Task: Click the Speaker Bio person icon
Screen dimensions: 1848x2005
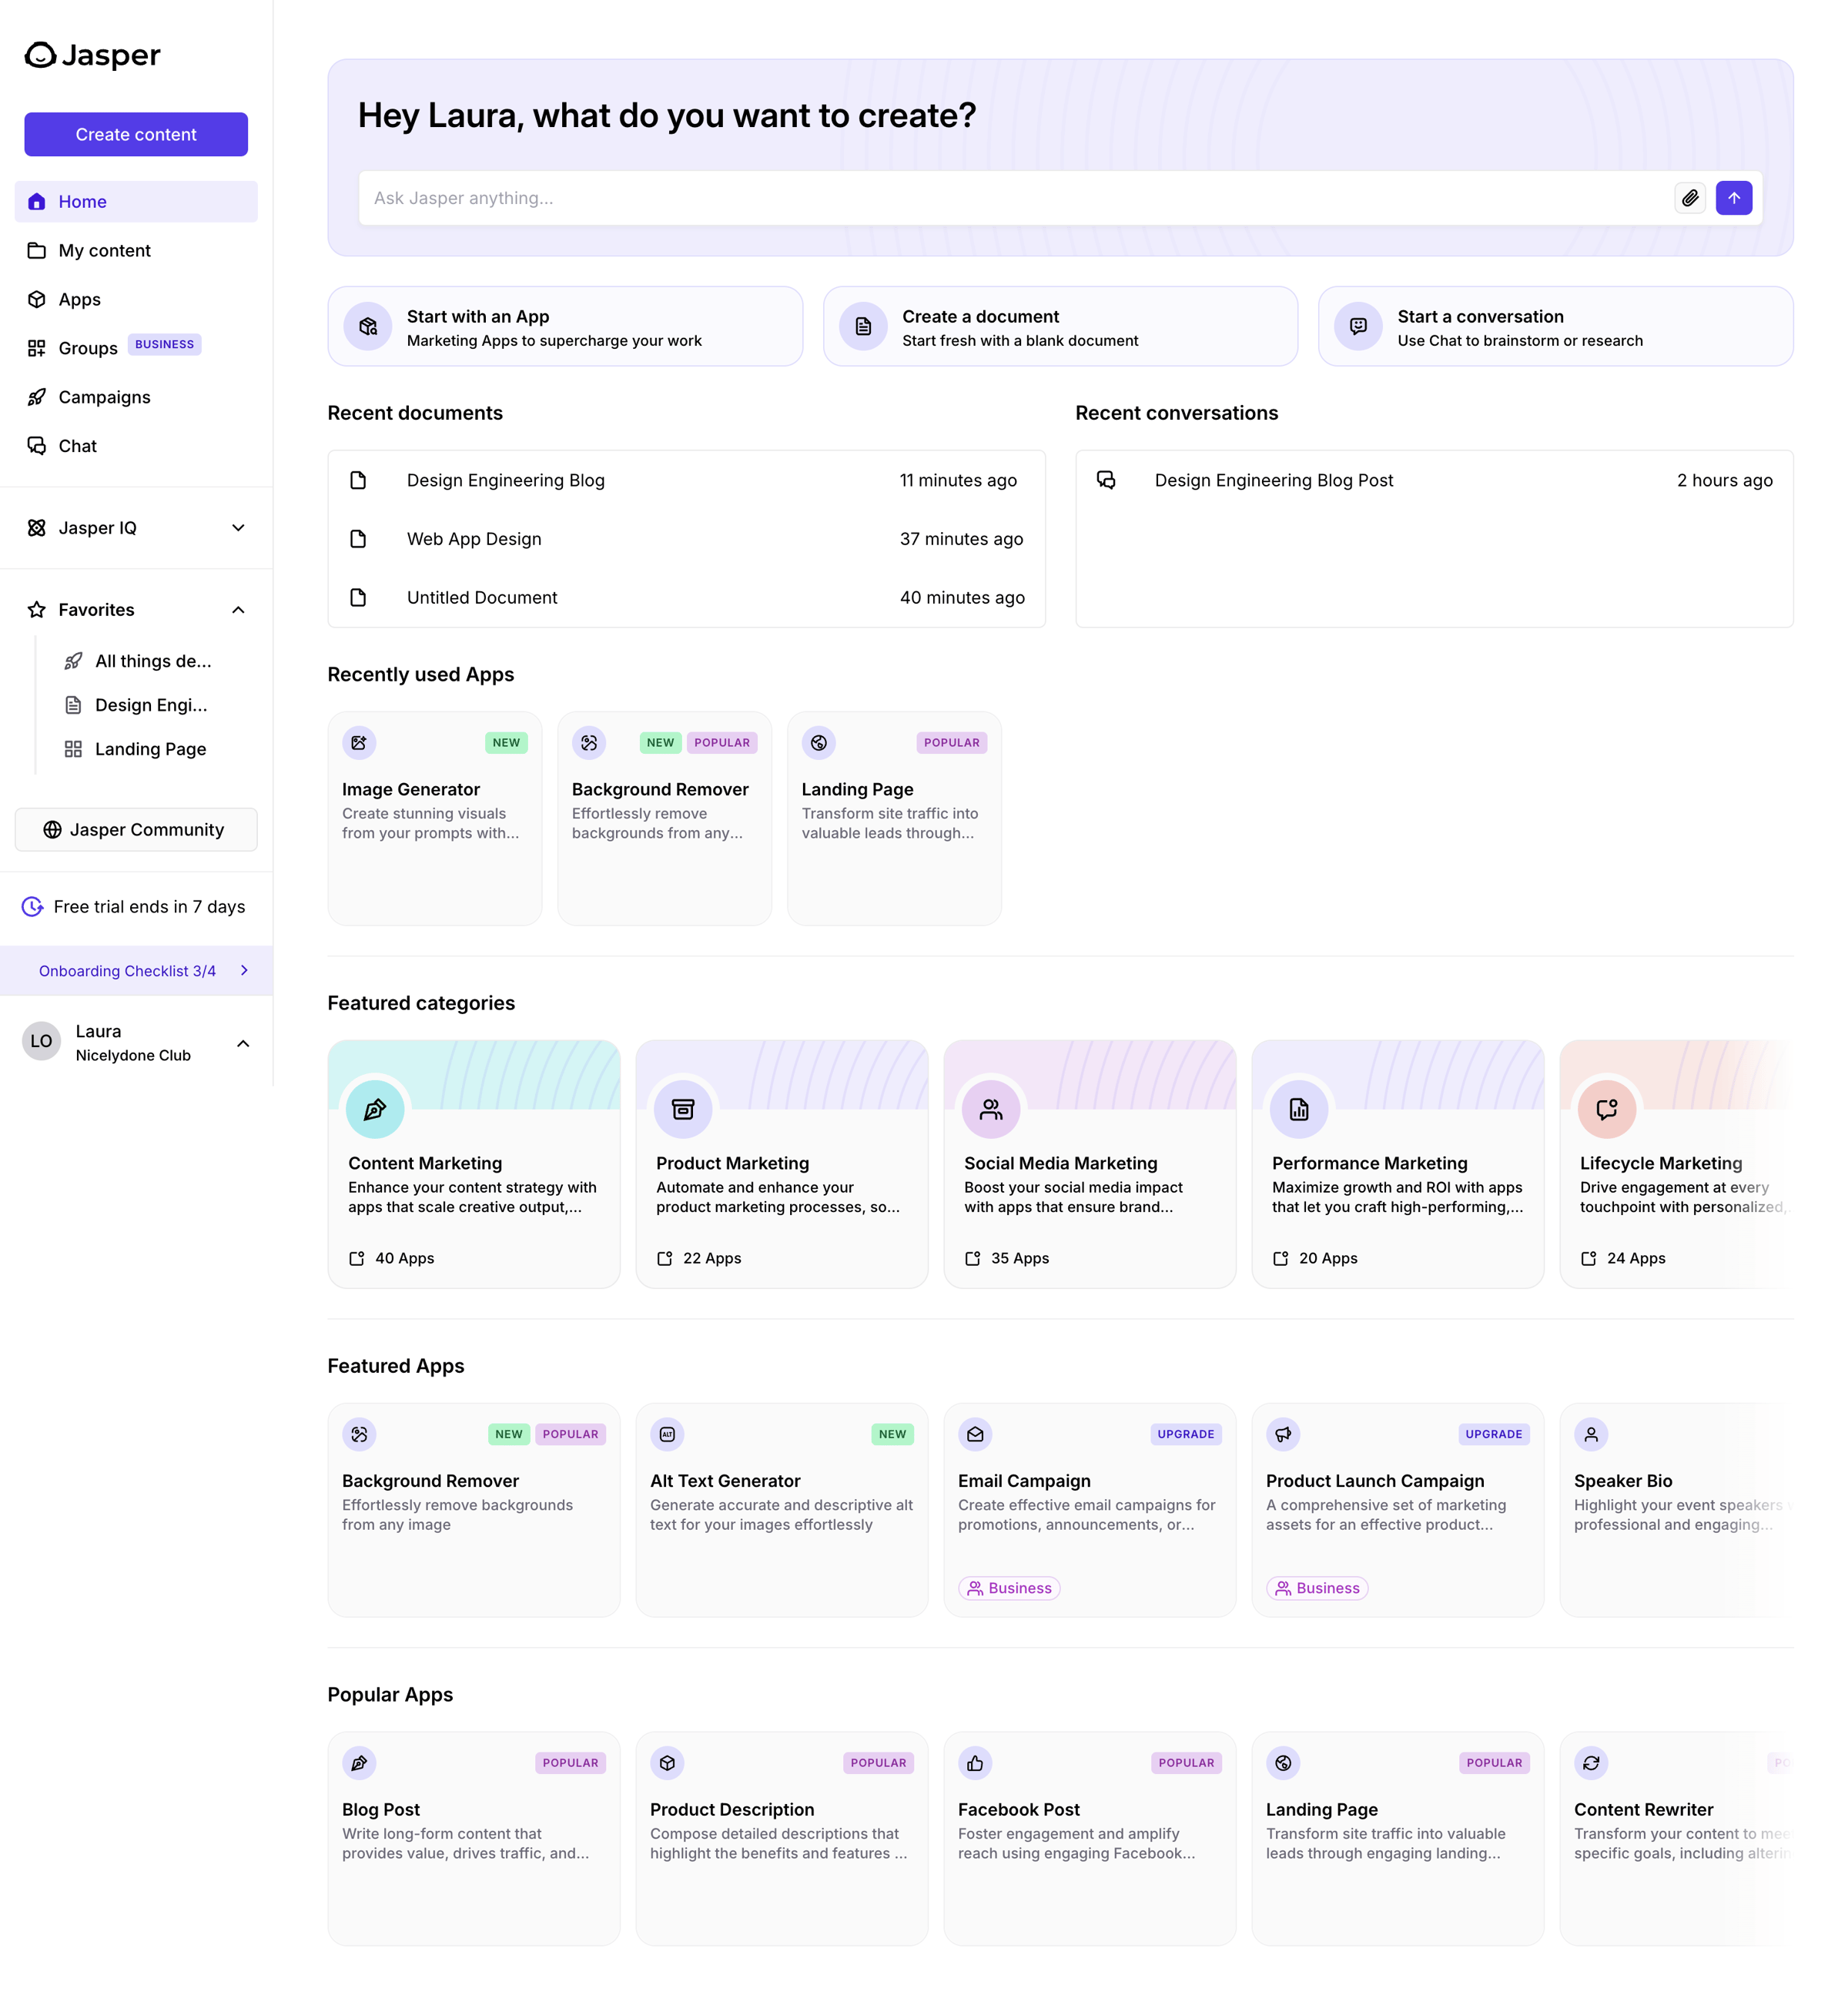Action: point(1591,1434)
